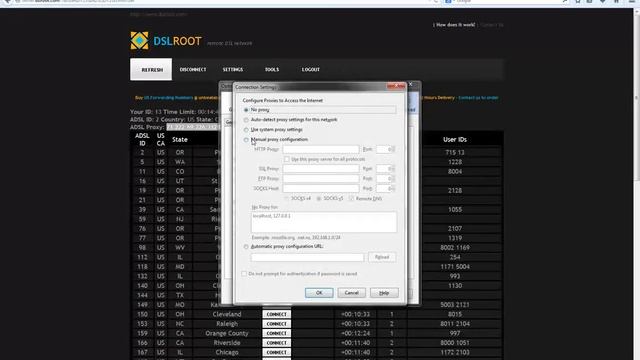Image resolution: width=640 pixels, height=360 pixels.
Task: Choose Use system proxy settings
Action: [246, 130]
